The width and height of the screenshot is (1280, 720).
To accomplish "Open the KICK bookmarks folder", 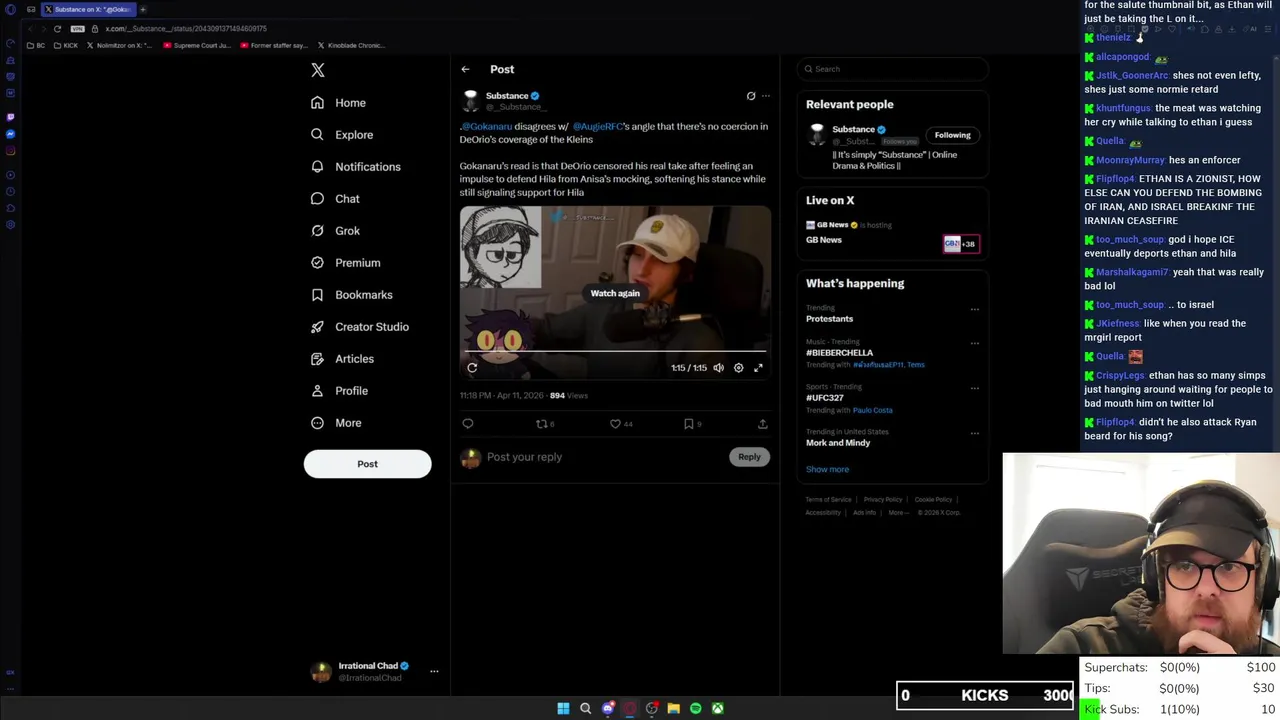I will coord(66,45).
